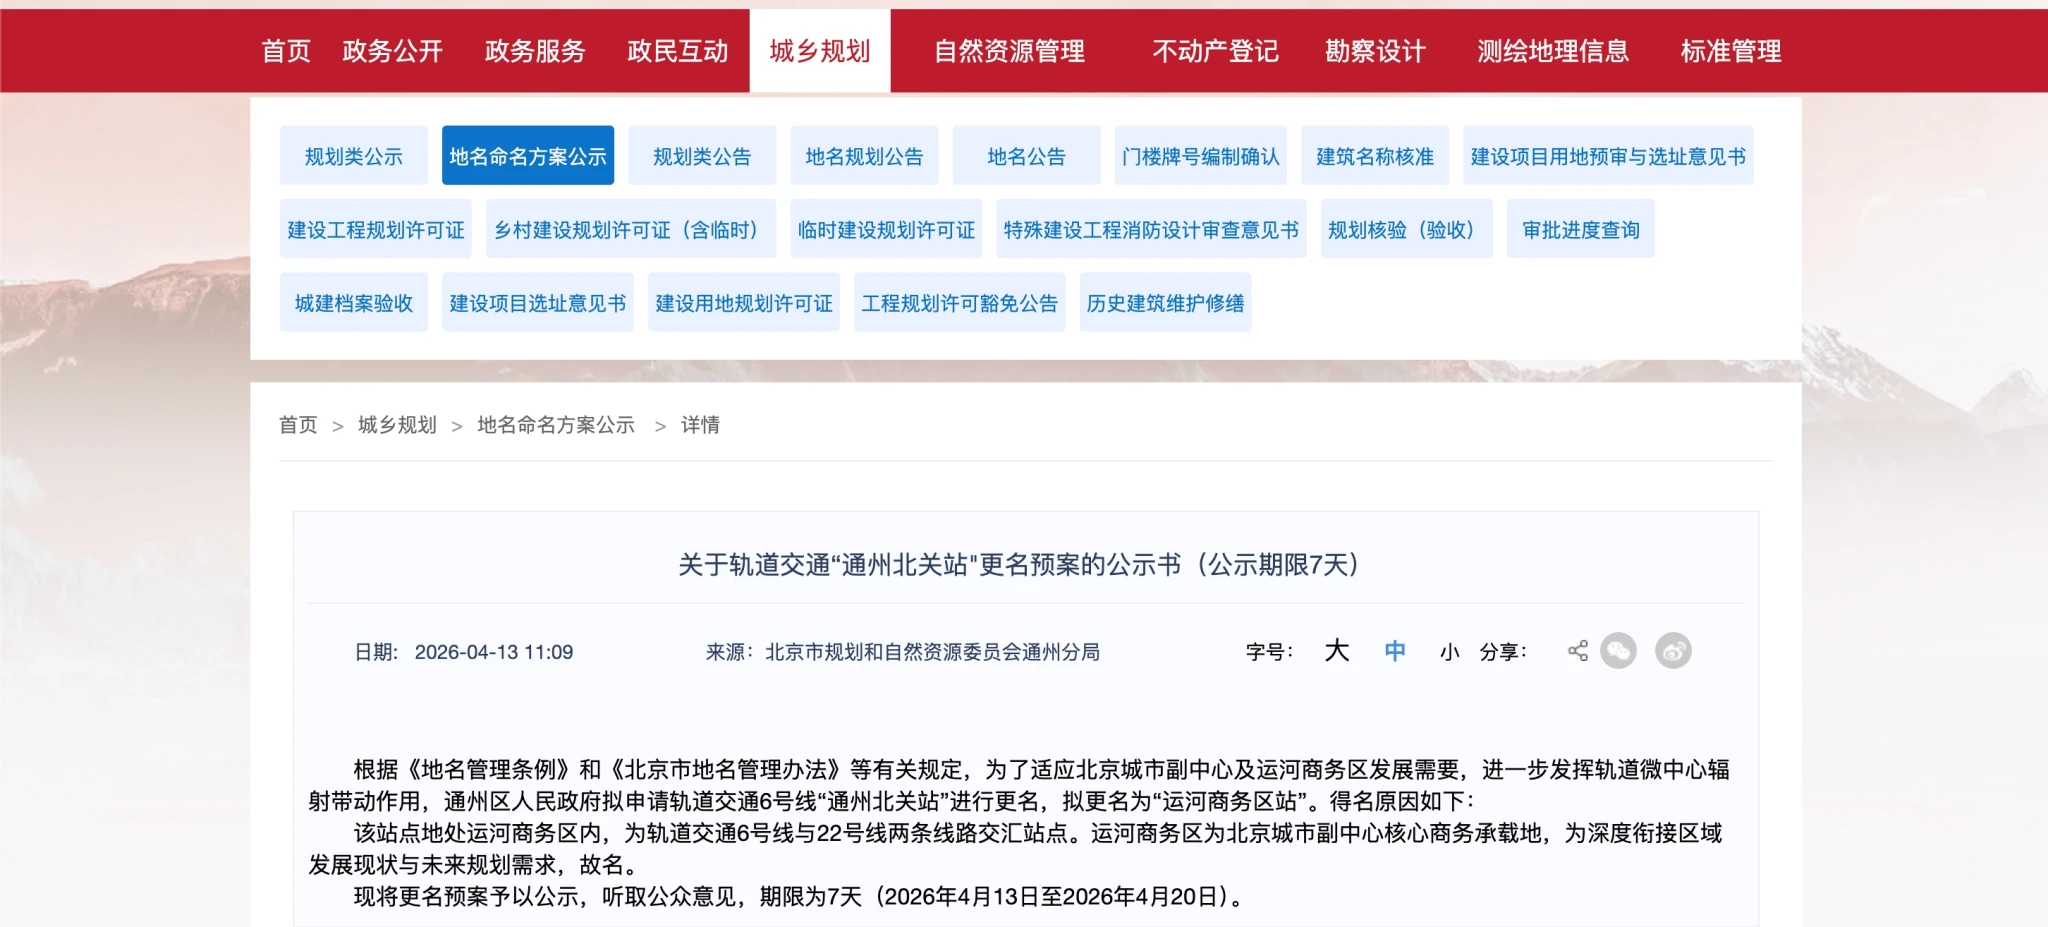Go to 首页 in top navigation bar
The width and height of the screenshot is (2048, 927).
tap(286, 51)
